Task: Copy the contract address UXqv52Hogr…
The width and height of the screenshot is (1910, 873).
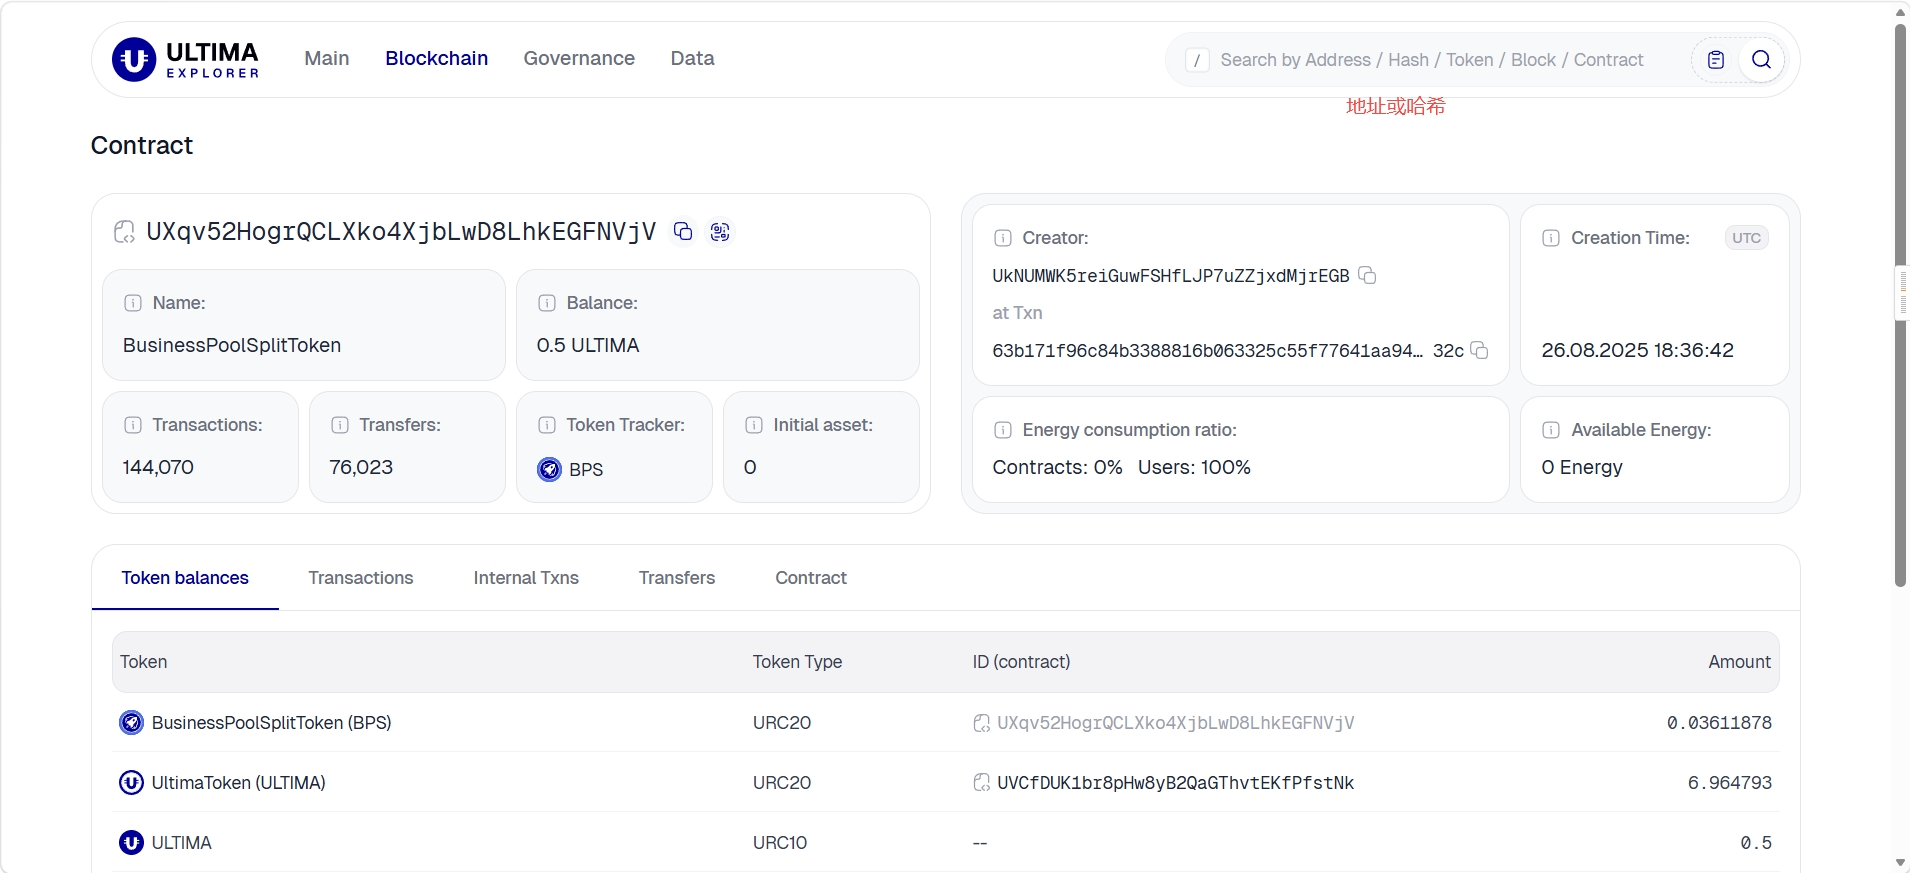Action: pos(683,232)
